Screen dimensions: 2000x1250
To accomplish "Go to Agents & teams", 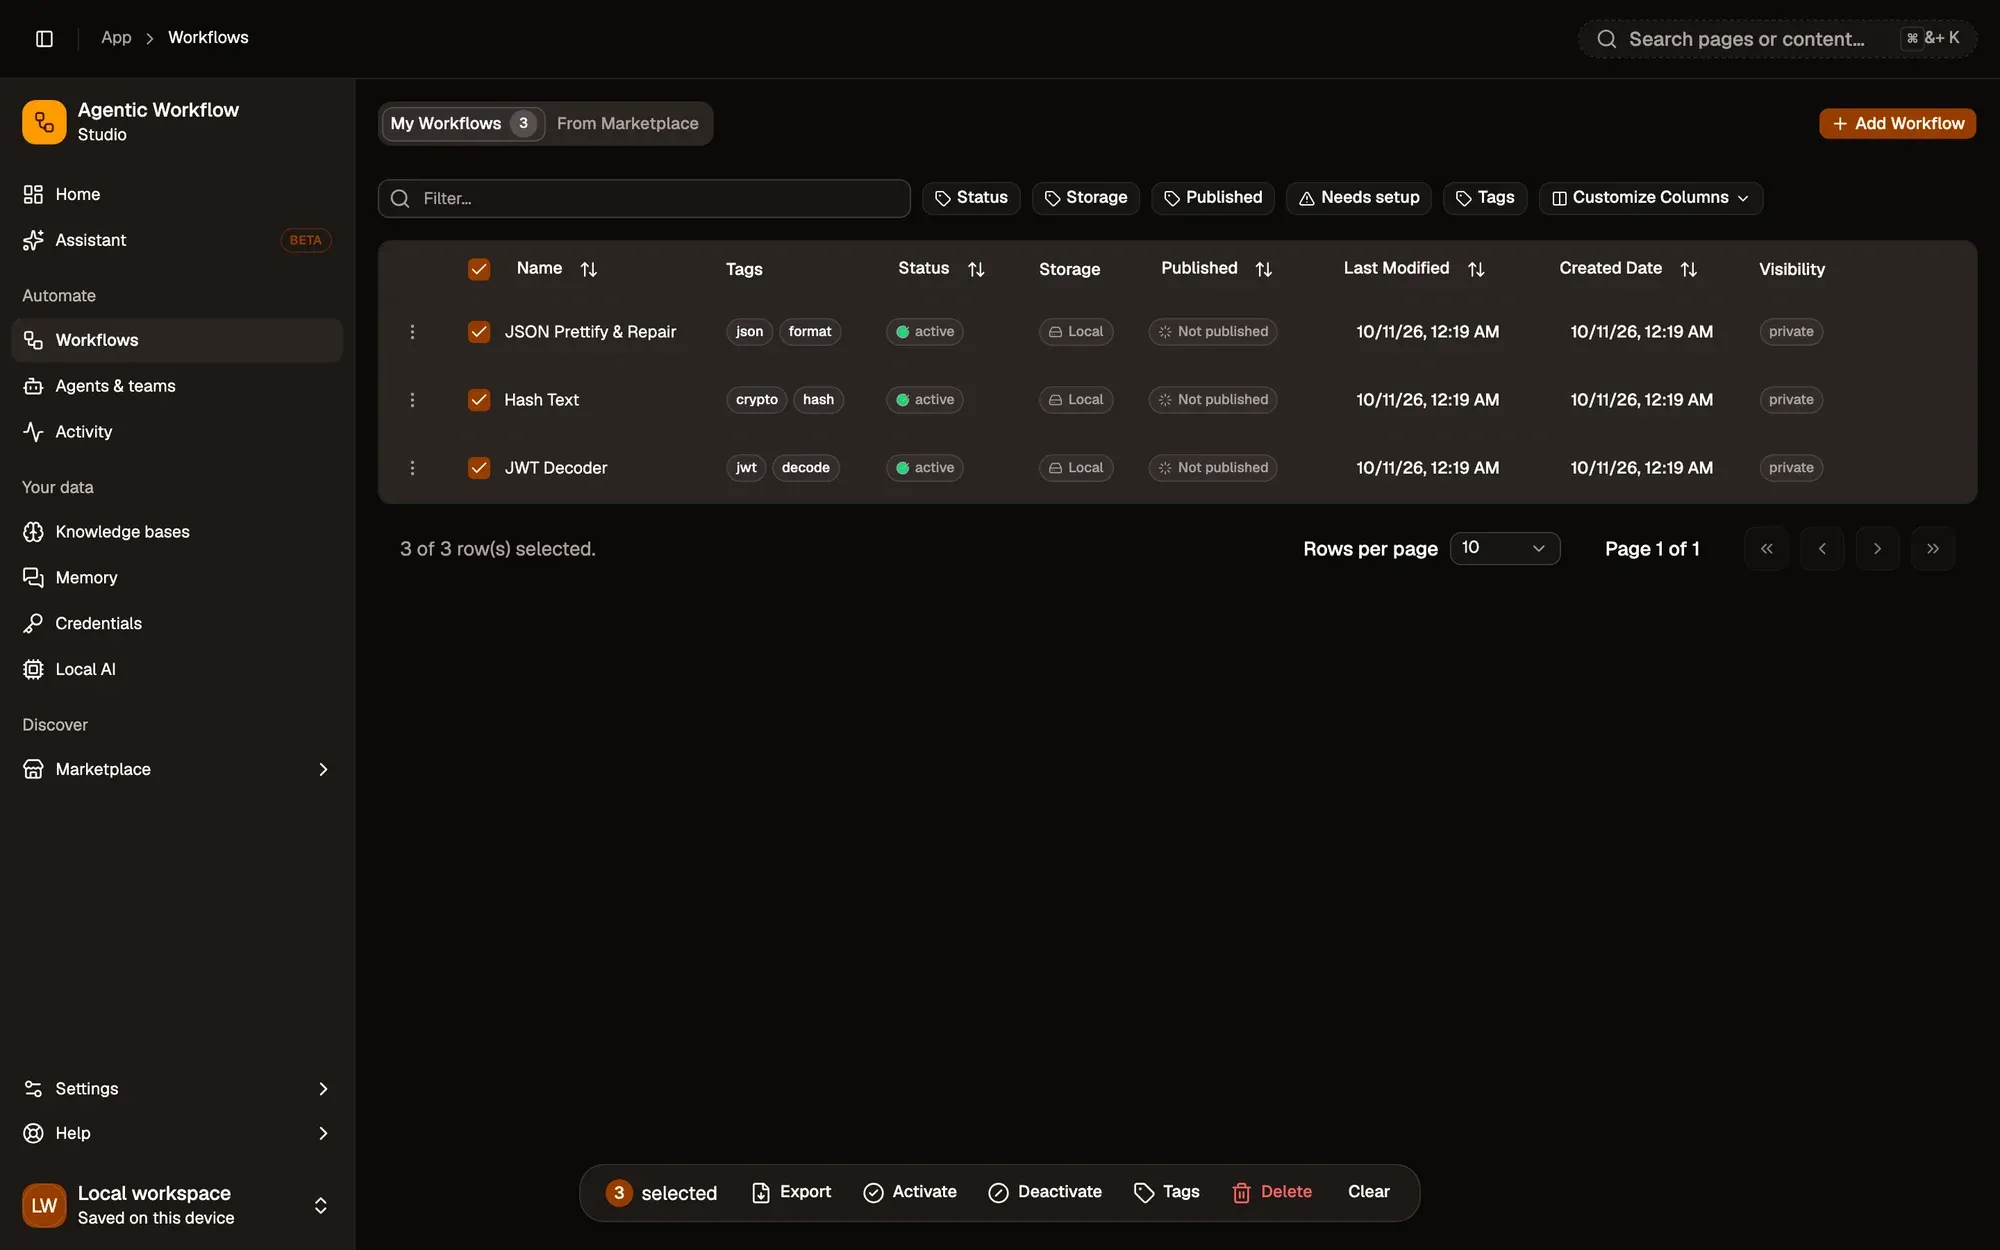I will click(x=177, y=386).
